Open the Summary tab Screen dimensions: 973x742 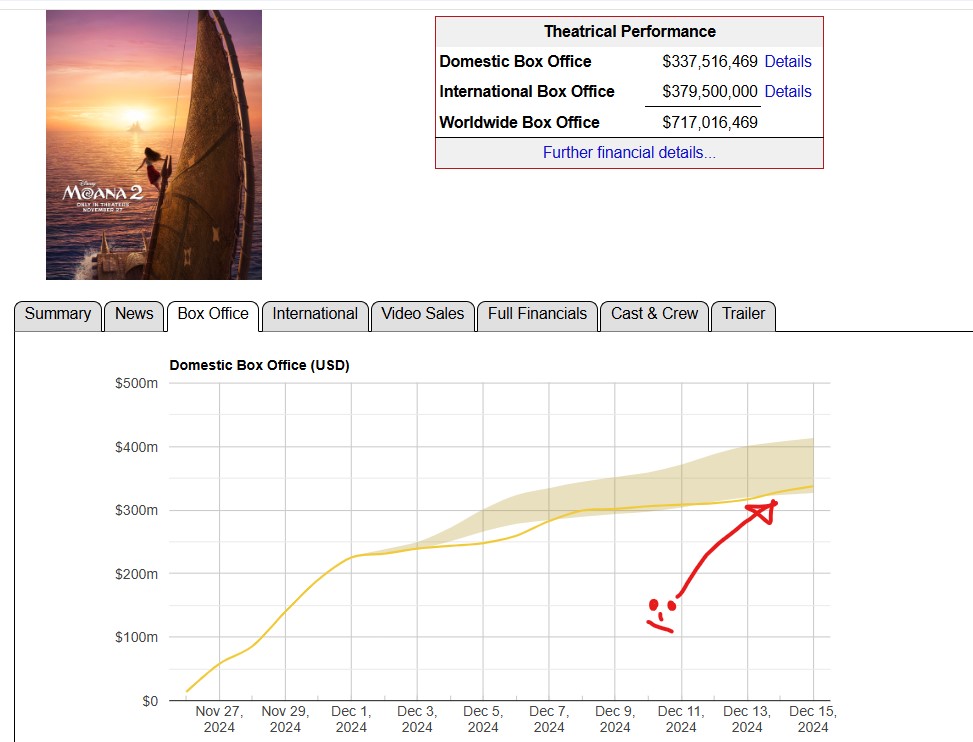coord(58,314)
